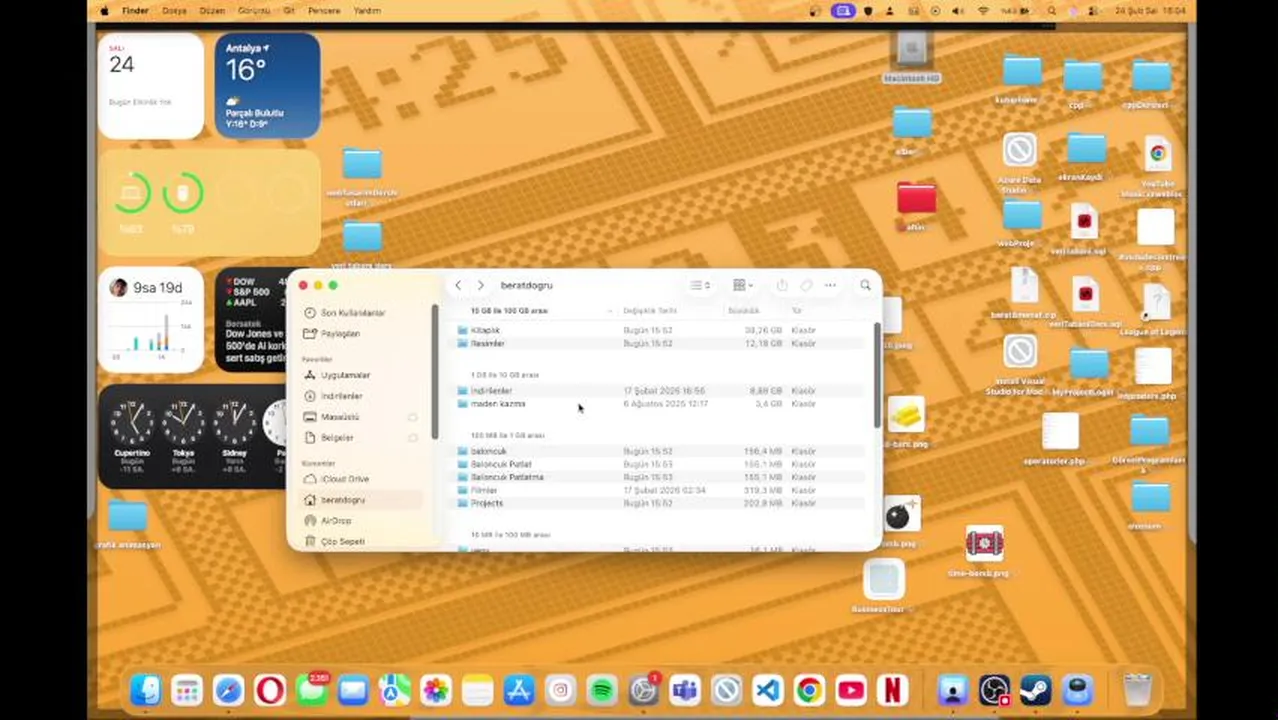
Task: Sort by the size column header
Action: (x=744, y=311)
